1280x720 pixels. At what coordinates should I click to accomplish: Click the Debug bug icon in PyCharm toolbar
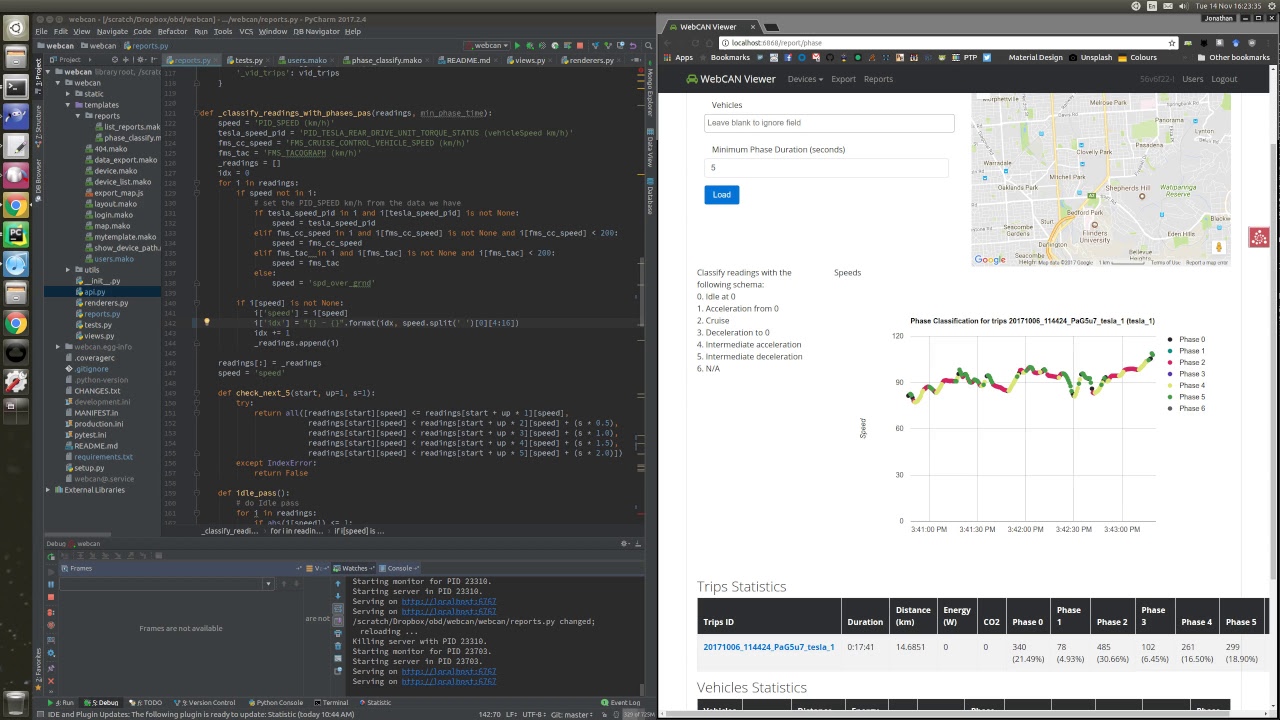pos(530,45)
